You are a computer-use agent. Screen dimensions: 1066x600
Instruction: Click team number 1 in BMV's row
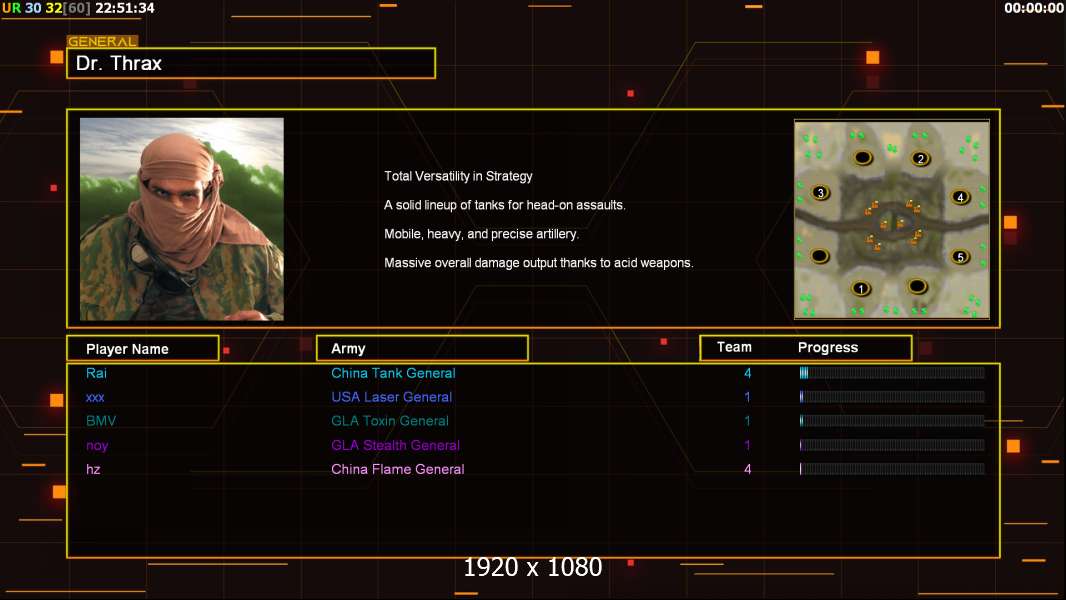pos(747,421)
